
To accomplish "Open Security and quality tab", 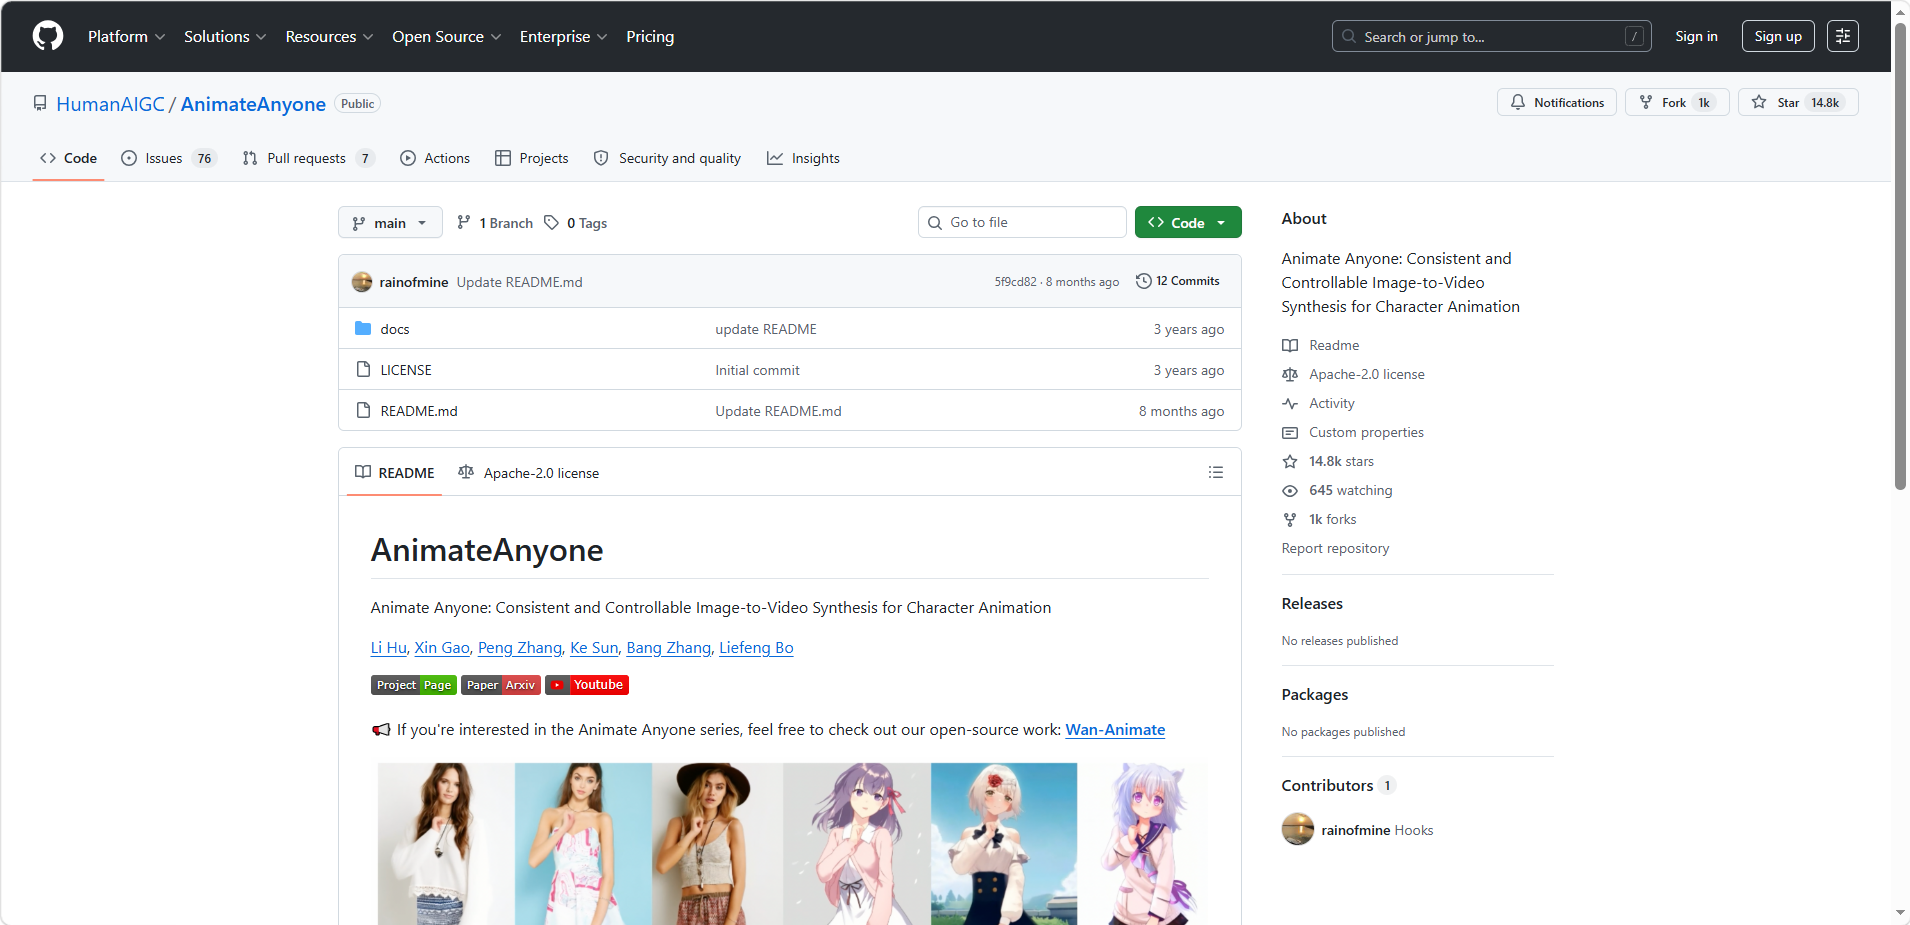I will tap(667, 158).
